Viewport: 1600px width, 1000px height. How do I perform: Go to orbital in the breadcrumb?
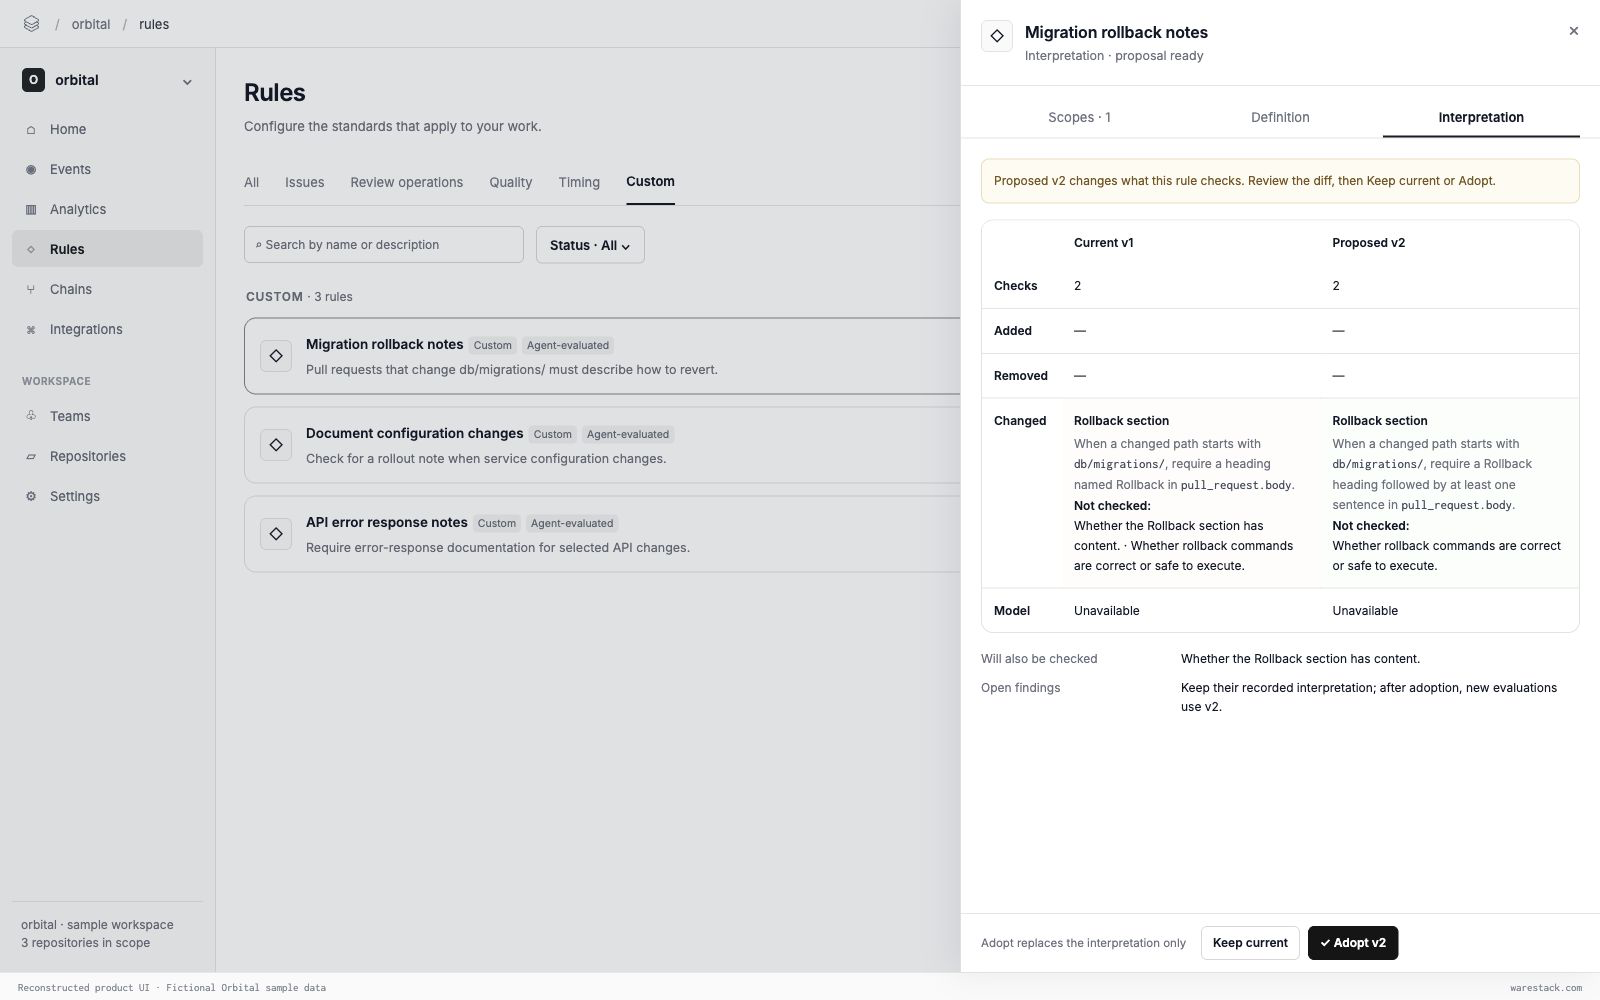pos(91,24)
